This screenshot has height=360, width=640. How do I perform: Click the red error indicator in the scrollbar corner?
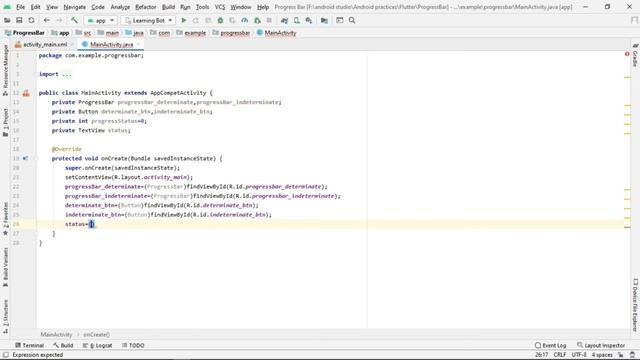coord(627,54)
